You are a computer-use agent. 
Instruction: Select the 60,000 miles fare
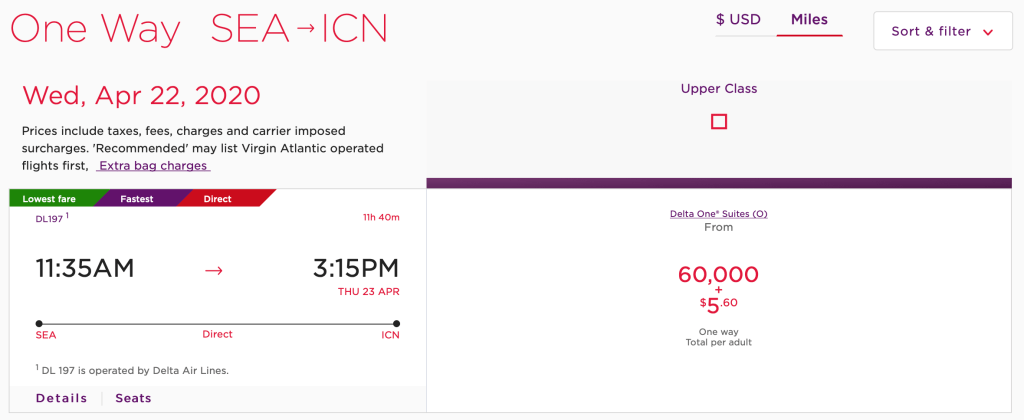(718, 274)
